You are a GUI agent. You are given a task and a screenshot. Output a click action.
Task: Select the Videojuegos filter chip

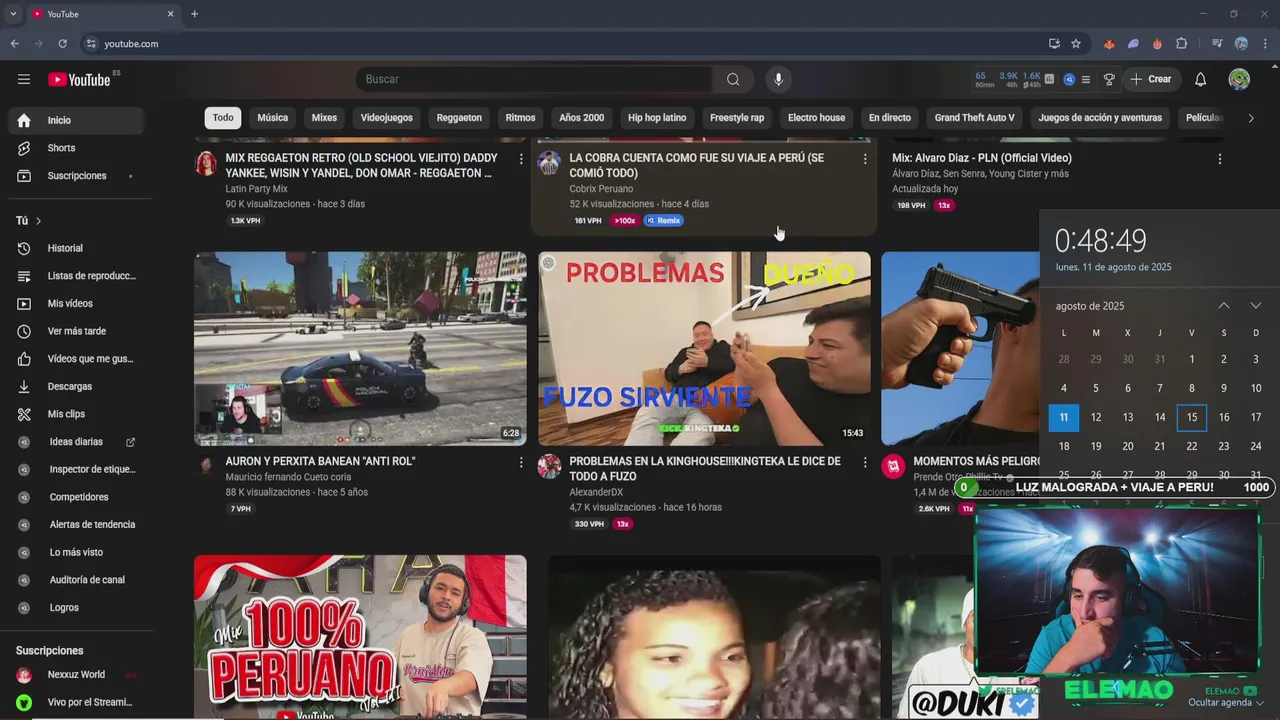pyautogui.click(x=386, y=118)
